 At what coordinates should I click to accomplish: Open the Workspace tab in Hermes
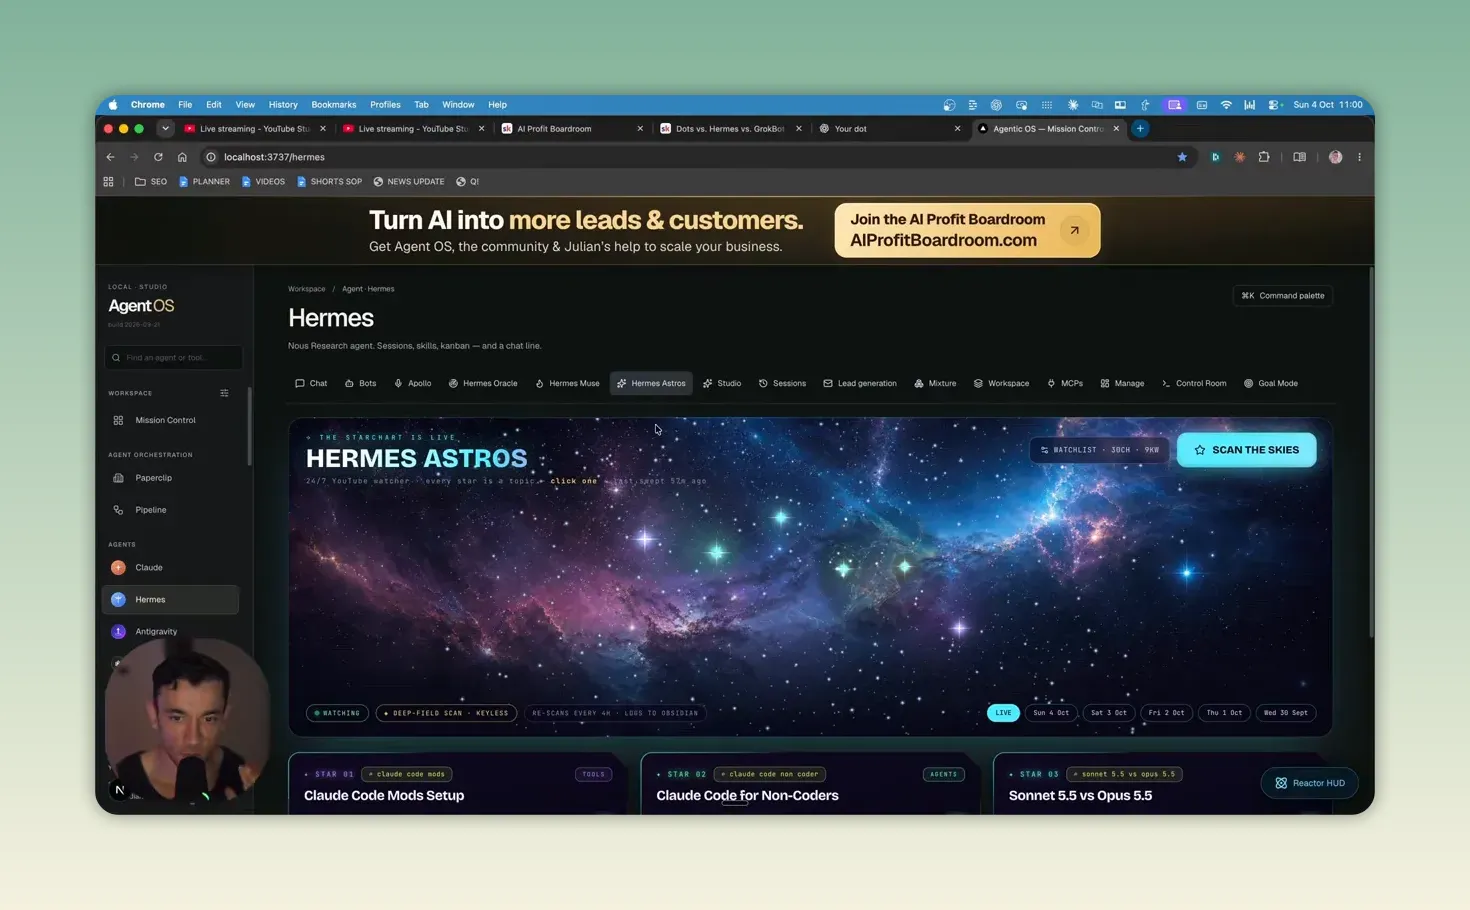point(1001,383)
